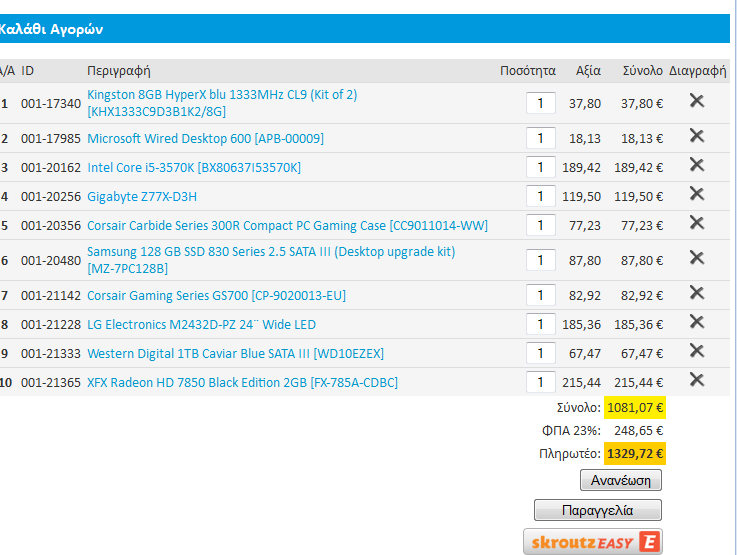Open Gigabyte Z77X-D3H product page
Screen dimensions: 737x555
[x=142, y=196]
